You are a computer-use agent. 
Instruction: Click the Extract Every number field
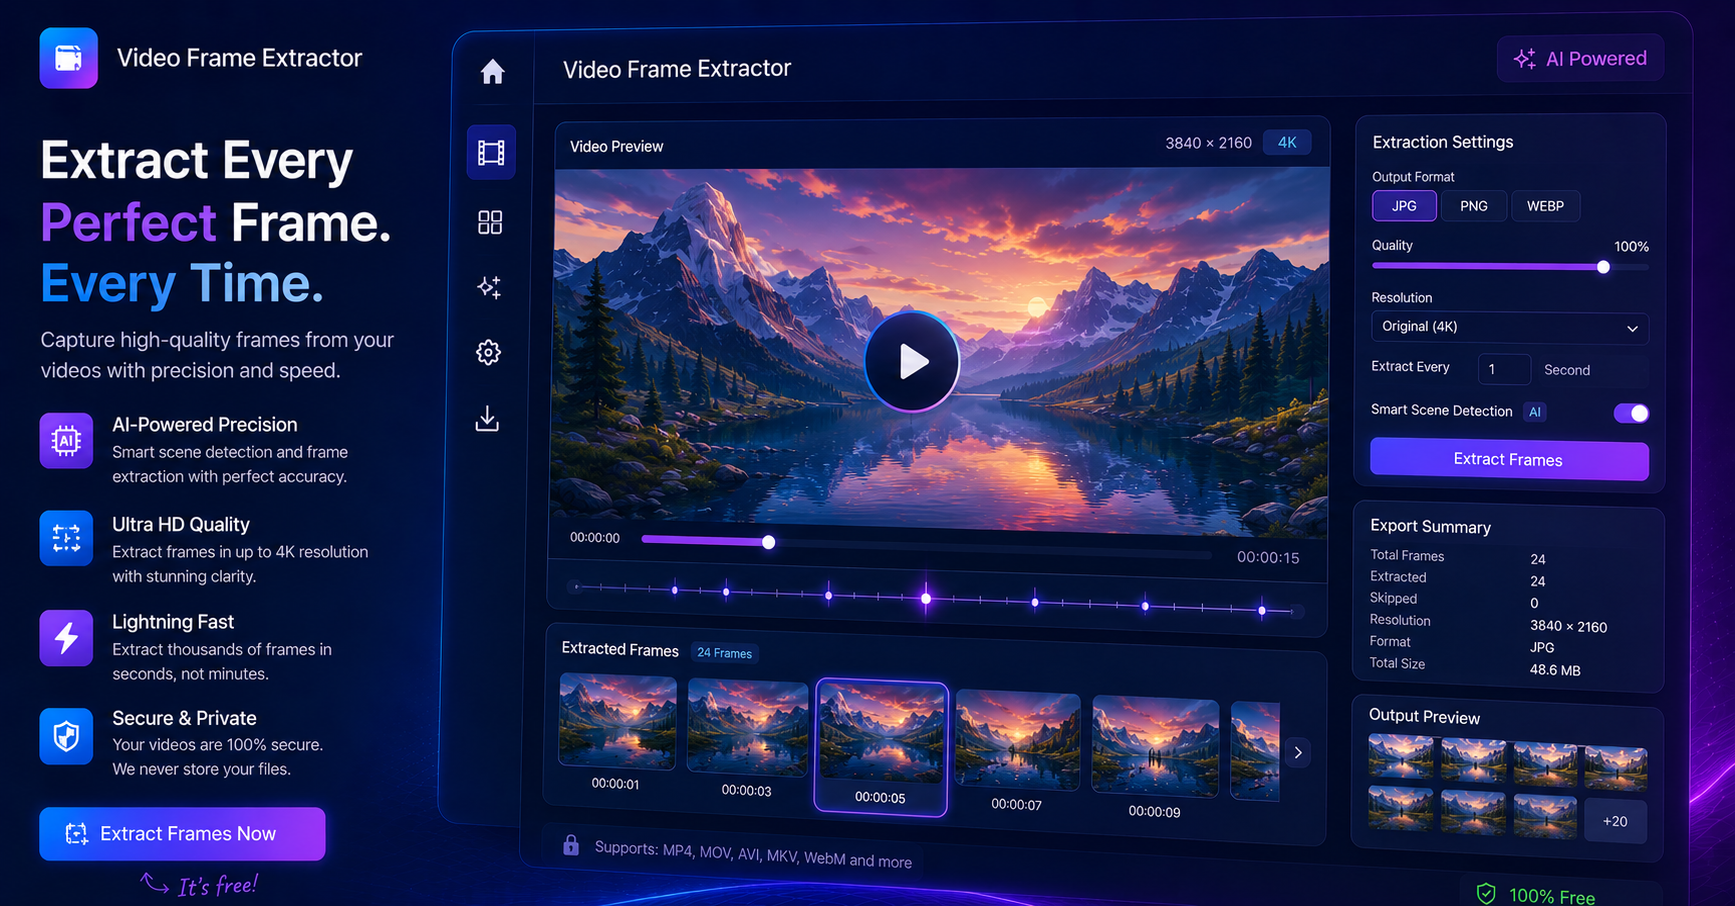click(1504, 370)
